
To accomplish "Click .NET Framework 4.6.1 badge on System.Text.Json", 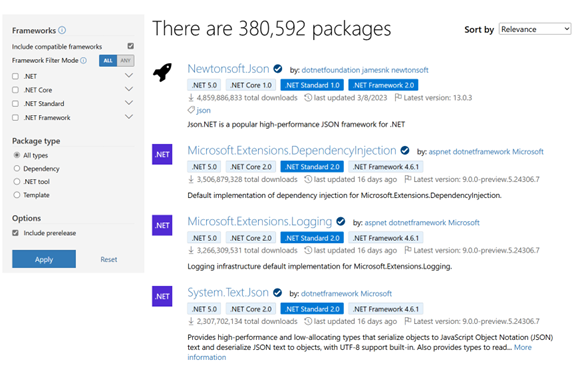I will pos(386,309).
